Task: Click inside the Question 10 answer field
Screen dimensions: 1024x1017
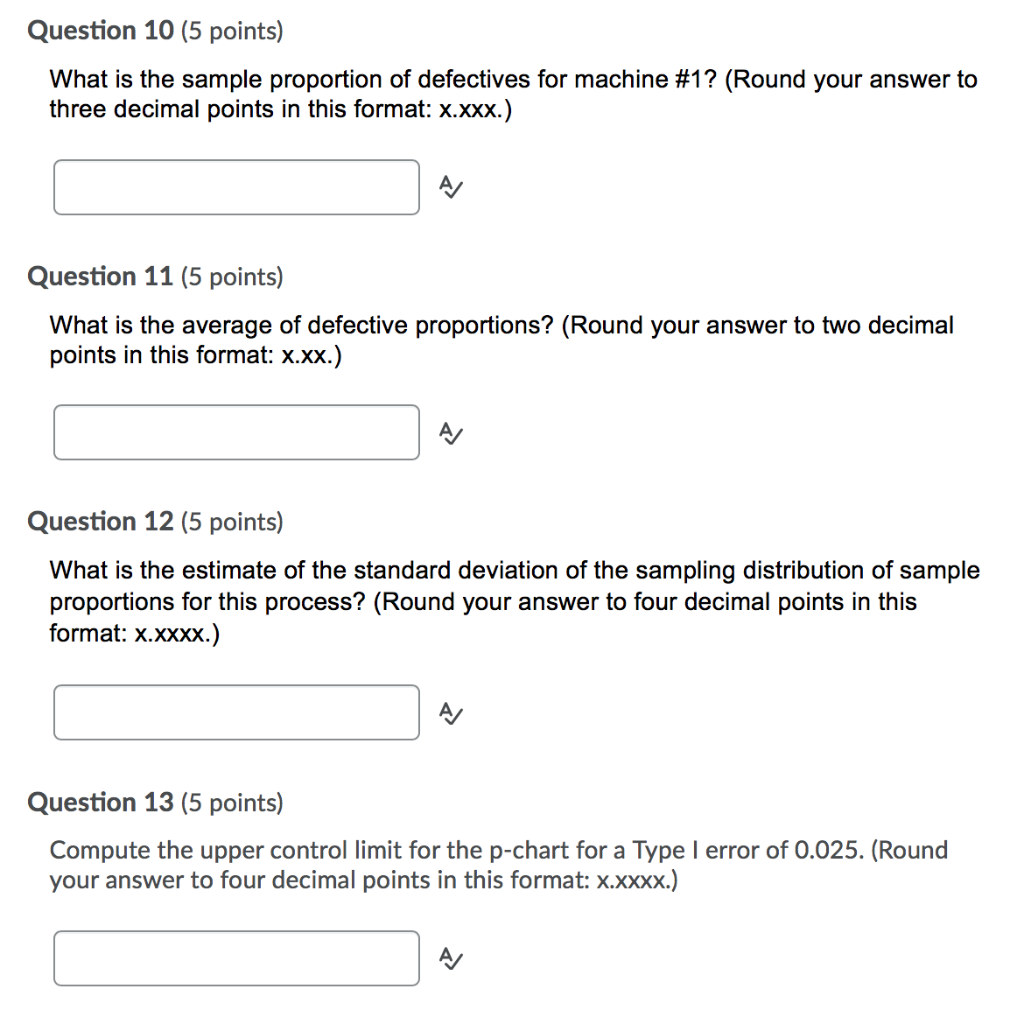Action: [235, 187]
